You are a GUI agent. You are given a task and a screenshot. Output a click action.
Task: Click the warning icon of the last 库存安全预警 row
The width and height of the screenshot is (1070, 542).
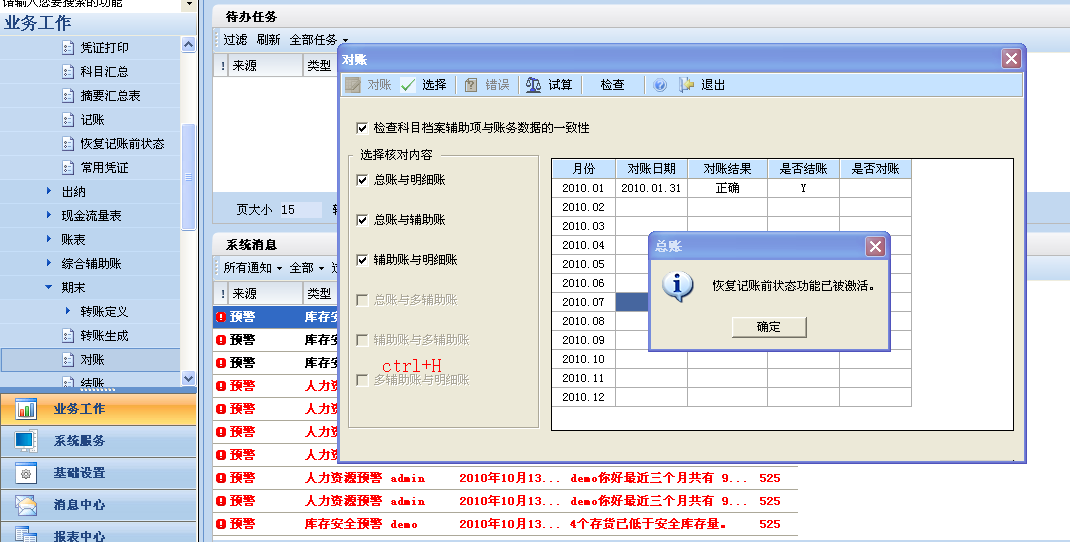point(221,524)
